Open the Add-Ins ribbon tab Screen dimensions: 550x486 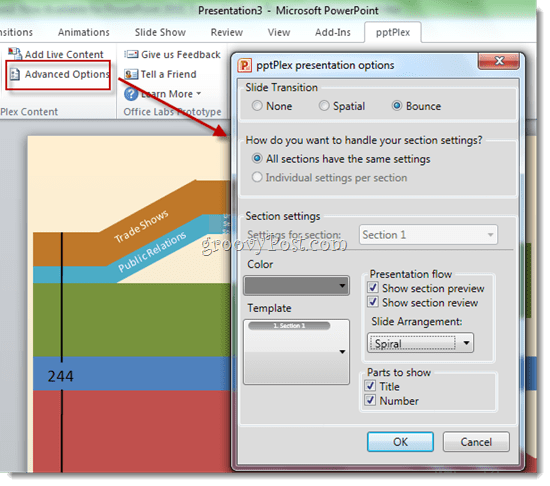333,32
